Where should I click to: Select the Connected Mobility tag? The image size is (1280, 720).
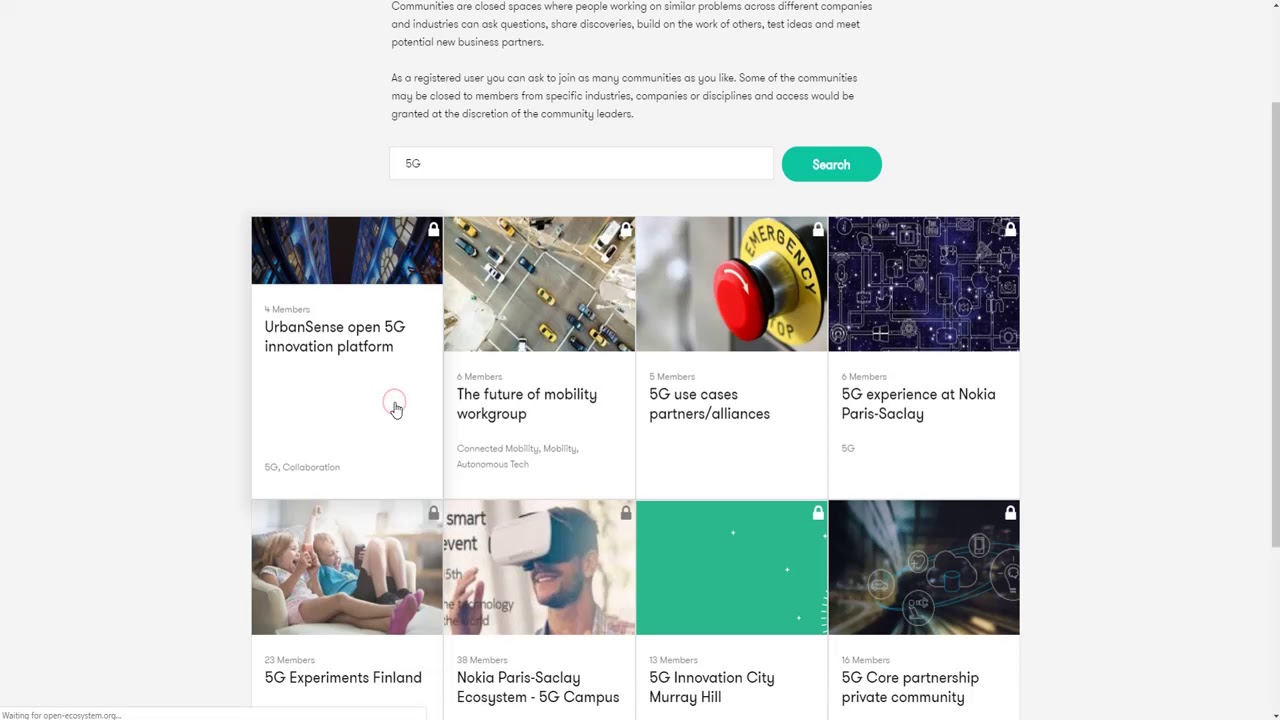[497, 449]
